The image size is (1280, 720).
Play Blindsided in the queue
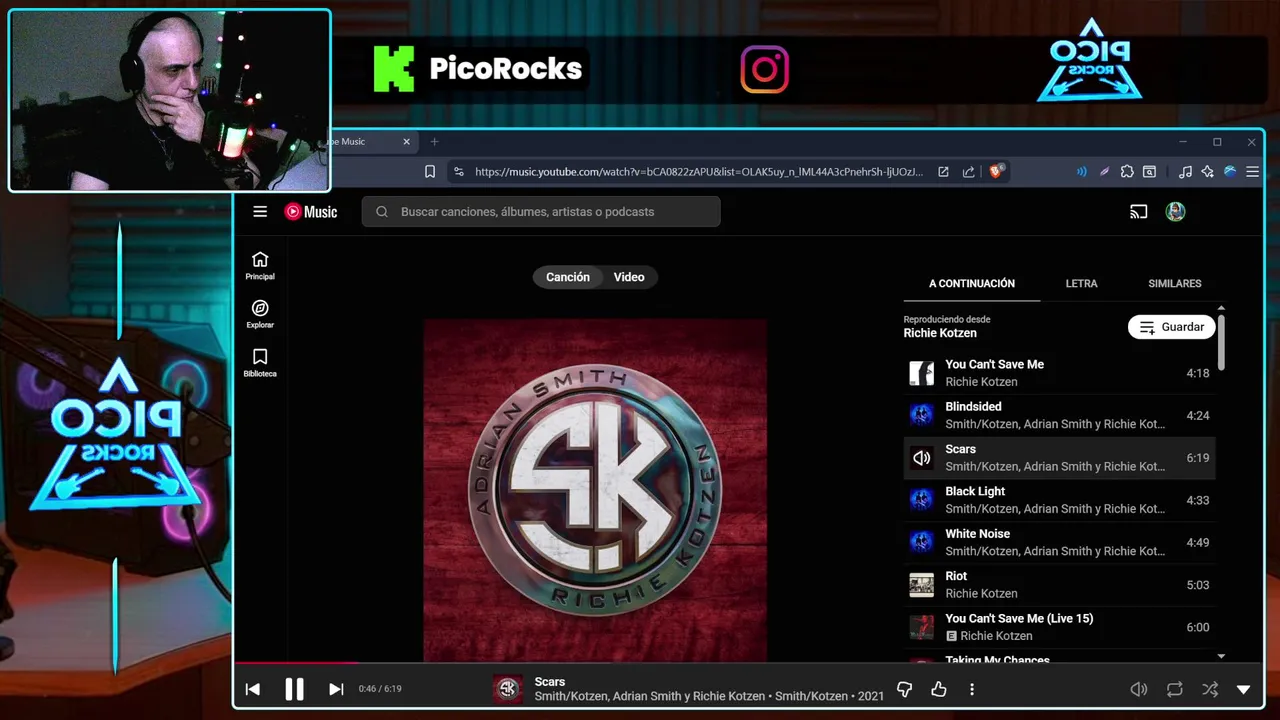point(1060,415)
